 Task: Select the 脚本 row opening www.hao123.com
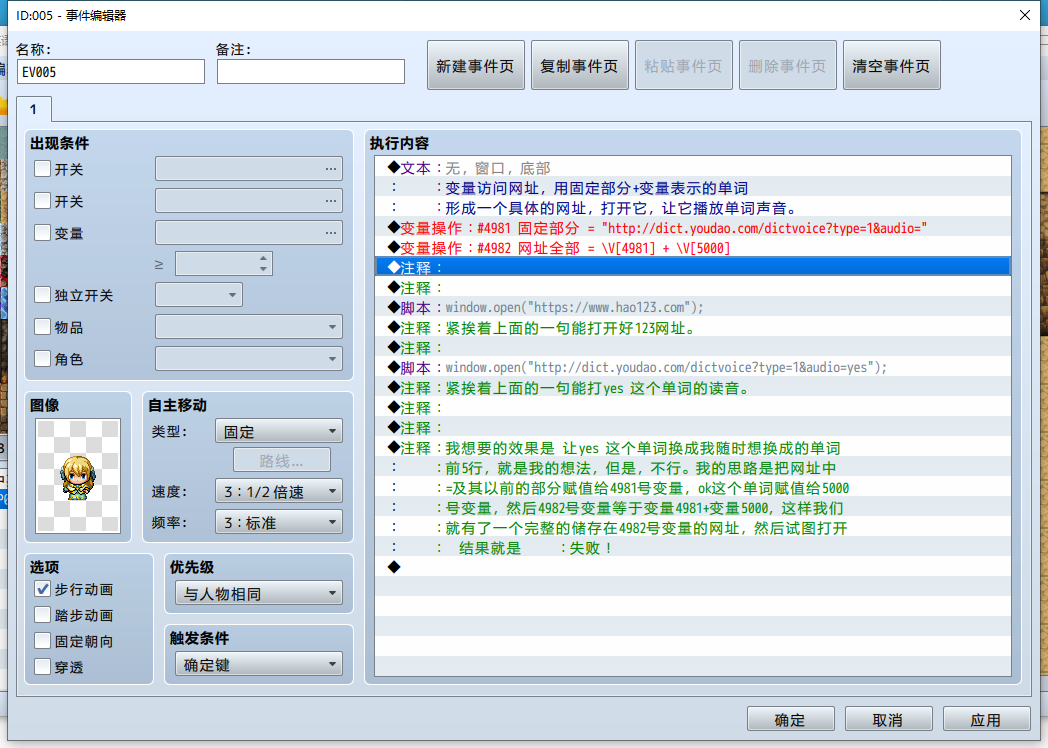pos(693,307)
